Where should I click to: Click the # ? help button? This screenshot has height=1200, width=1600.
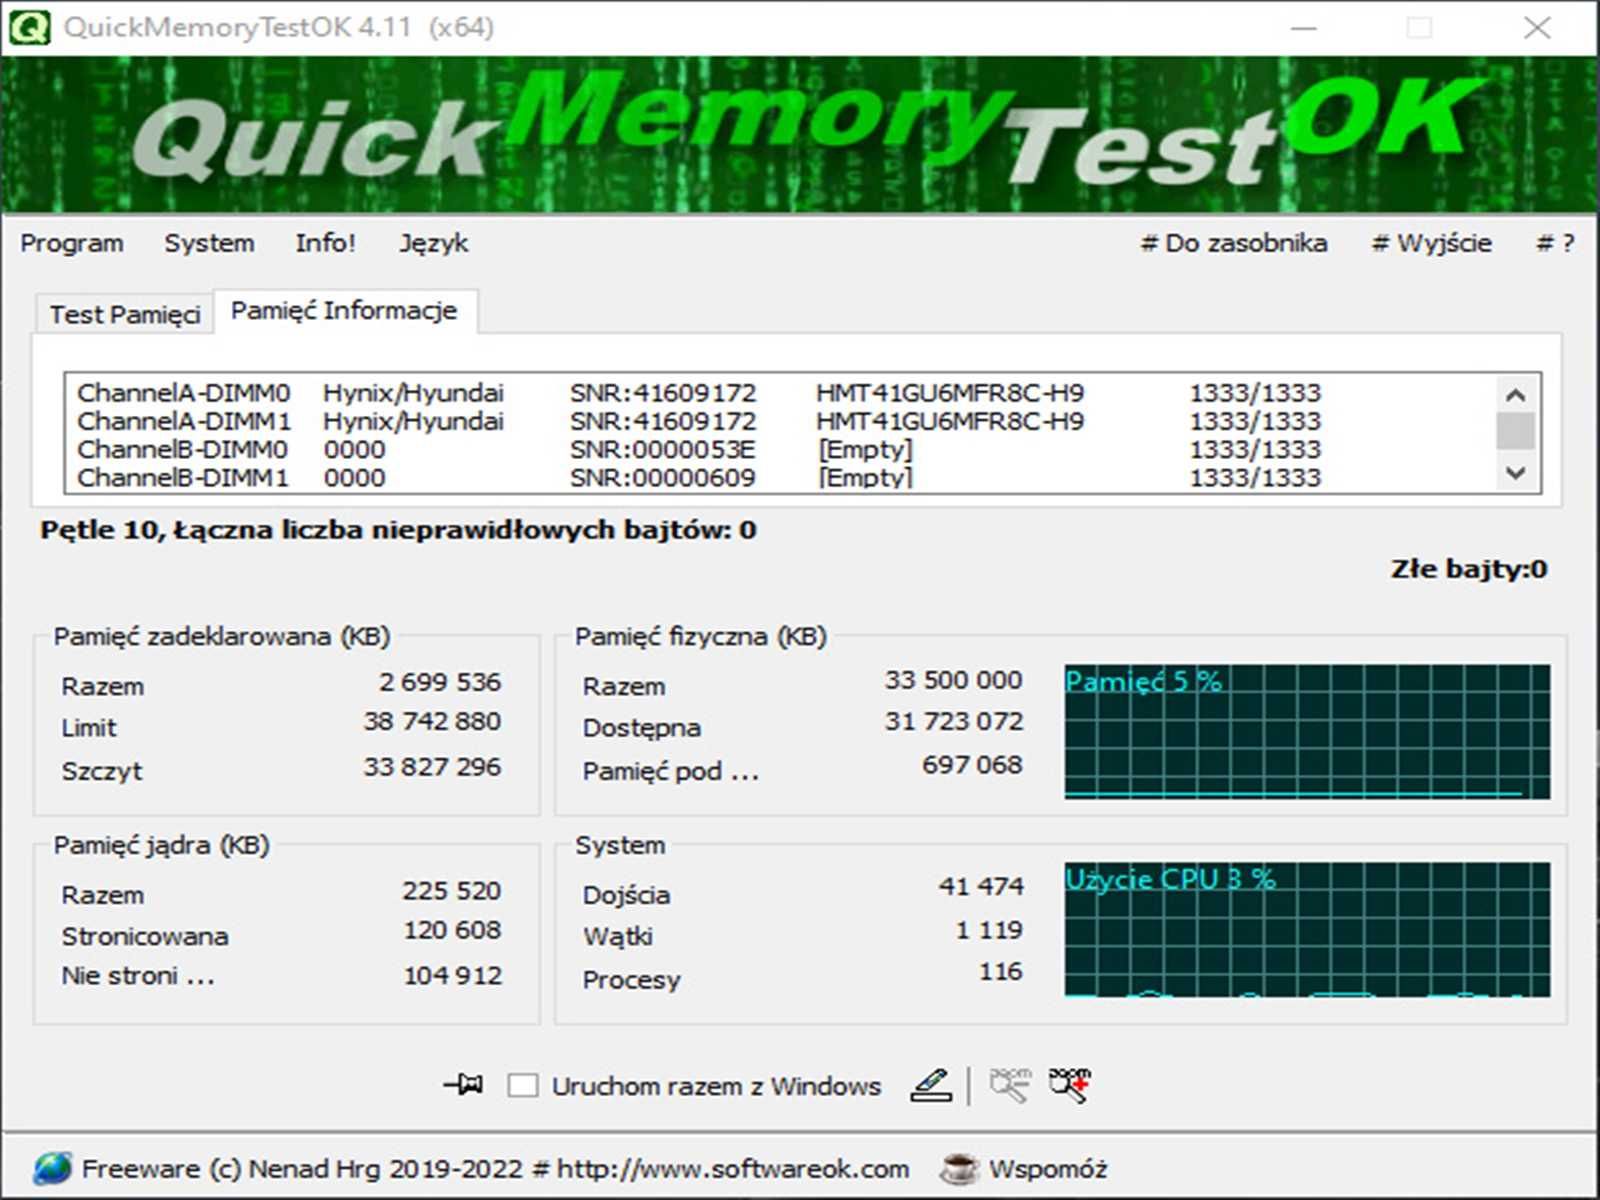(x=1555, y=243)
